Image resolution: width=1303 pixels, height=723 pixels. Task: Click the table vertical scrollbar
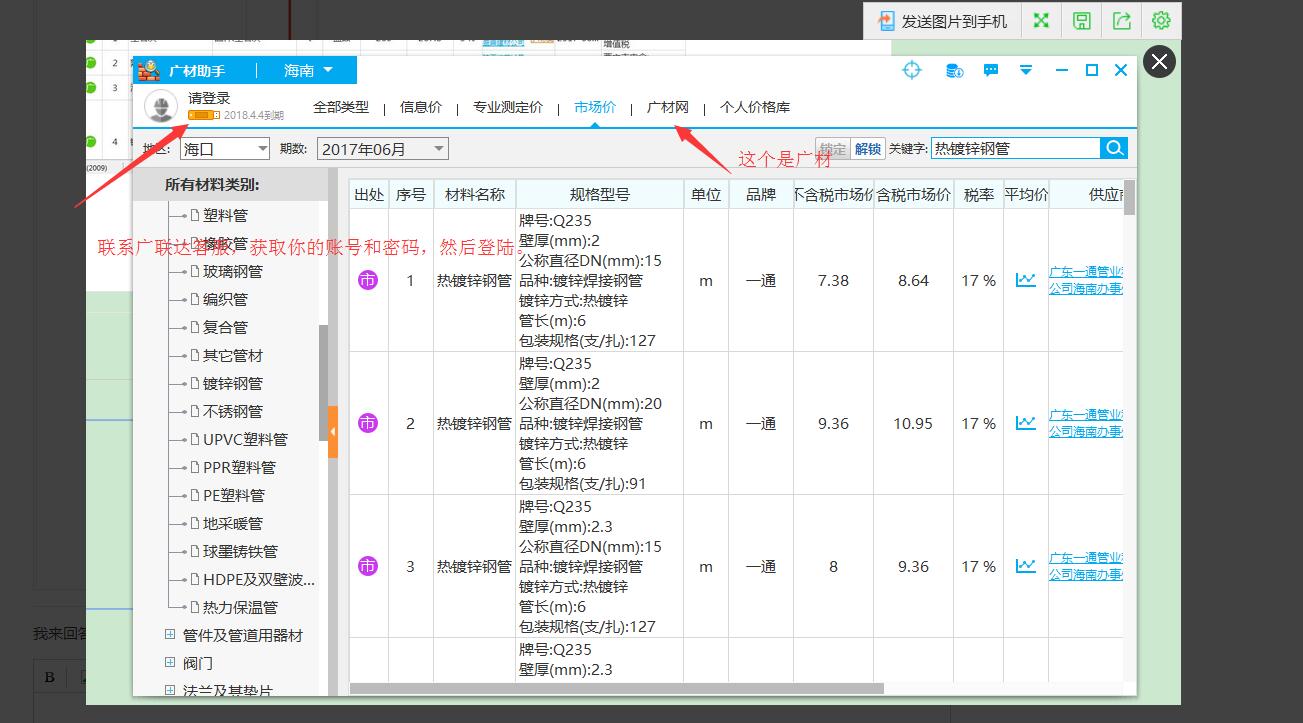(x=1129, y=198)
